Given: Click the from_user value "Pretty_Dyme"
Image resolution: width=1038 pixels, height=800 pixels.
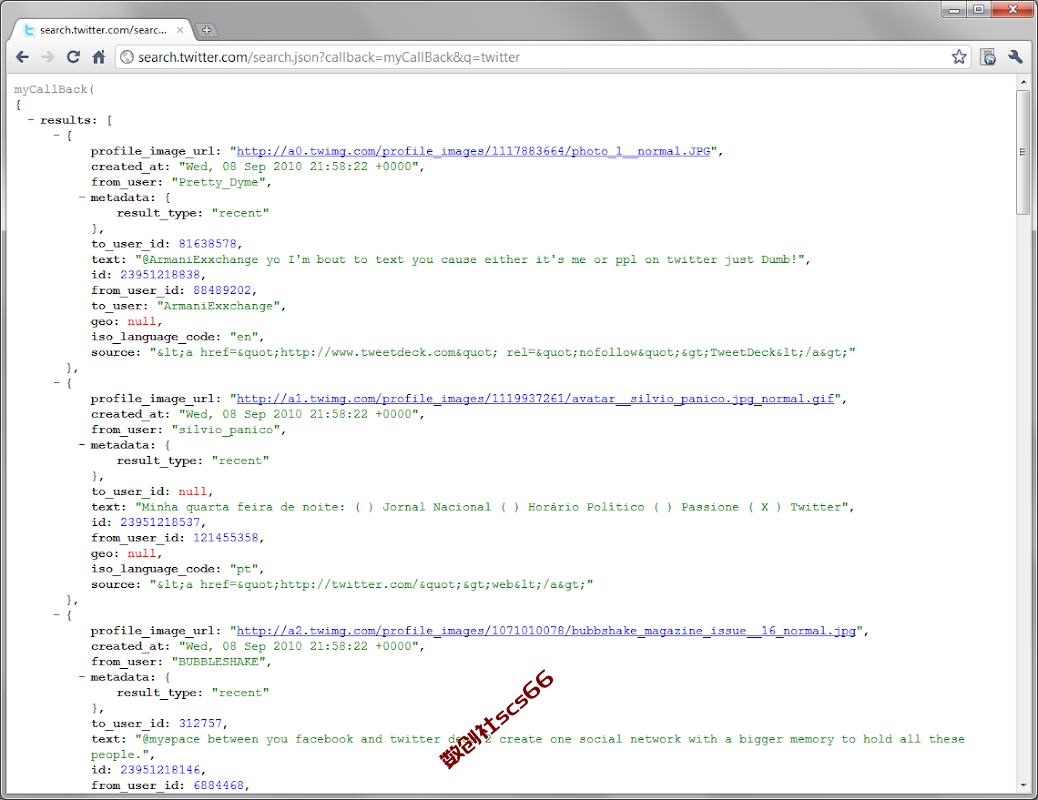Looking at the screenshot, I should 218,182.
